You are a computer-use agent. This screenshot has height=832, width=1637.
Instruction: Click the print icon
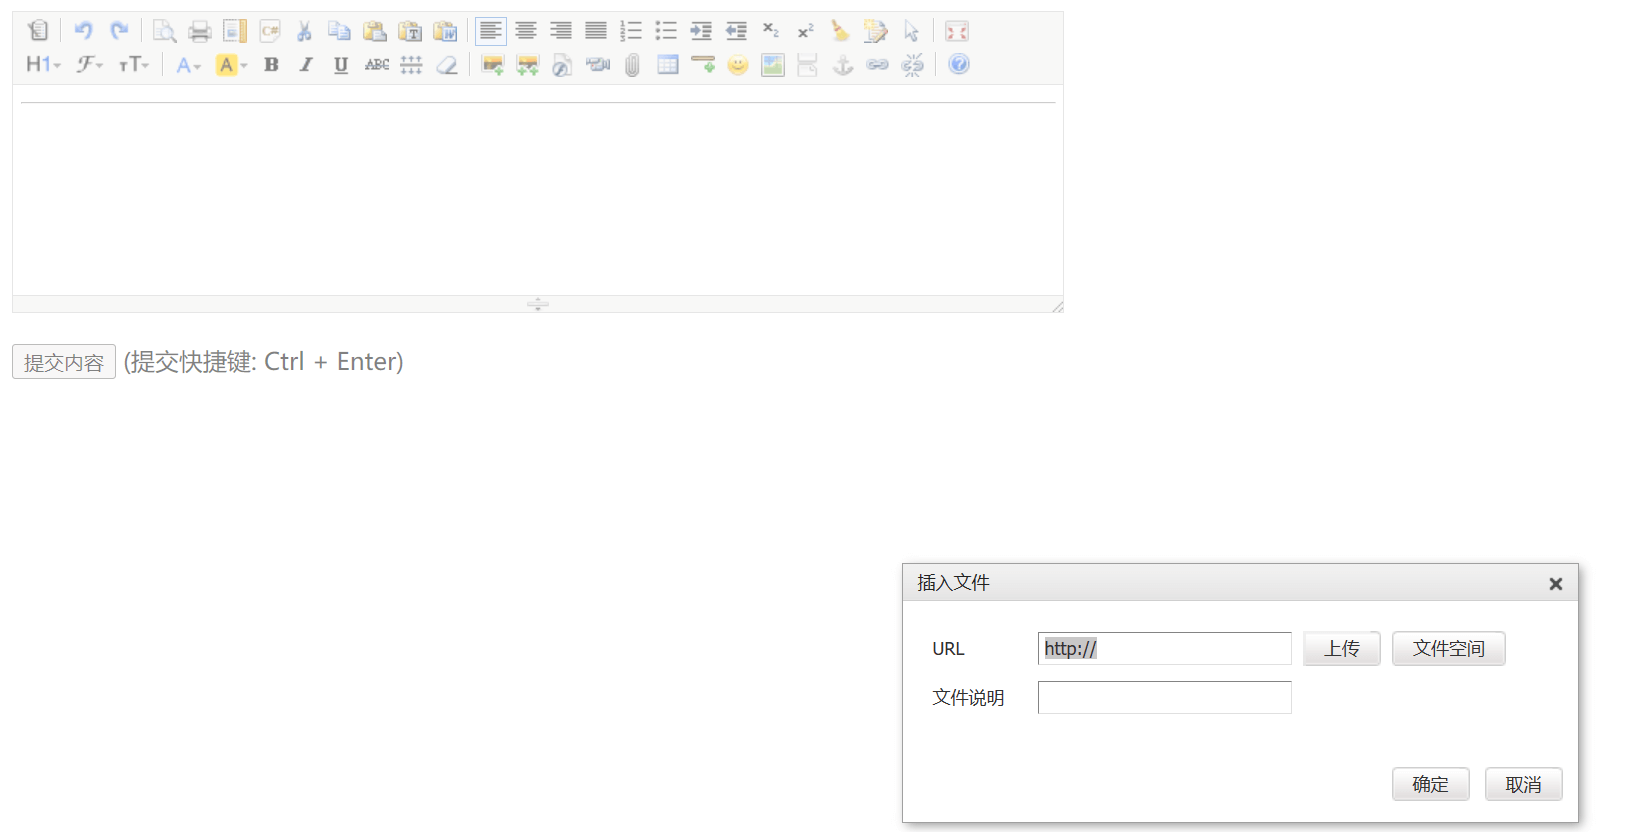coord(200,31)
